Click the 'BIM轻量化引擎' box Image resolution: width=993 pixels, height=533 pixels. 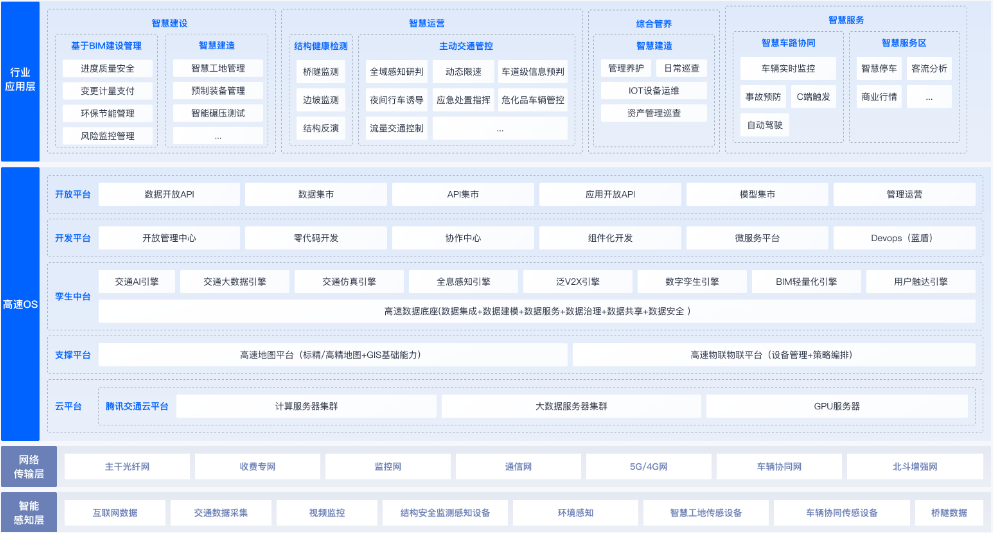(806, 282)
